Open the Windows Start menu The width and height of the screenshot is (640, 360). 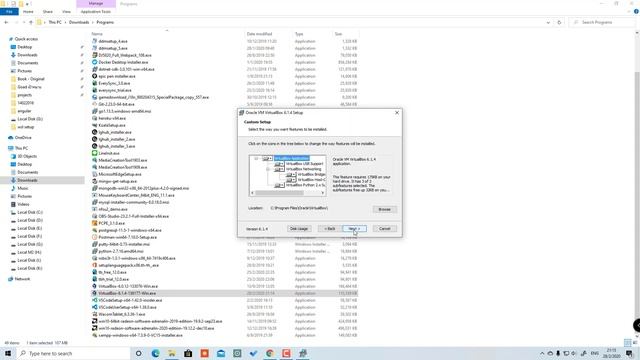(8, 353)
